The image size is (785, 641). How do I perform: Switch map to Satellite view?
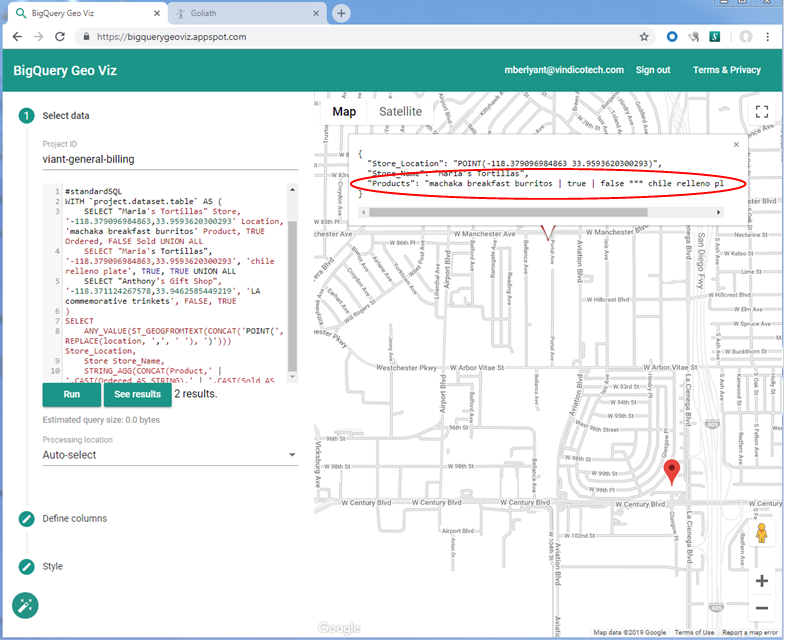pyautogui.click(x=400, y=112)
